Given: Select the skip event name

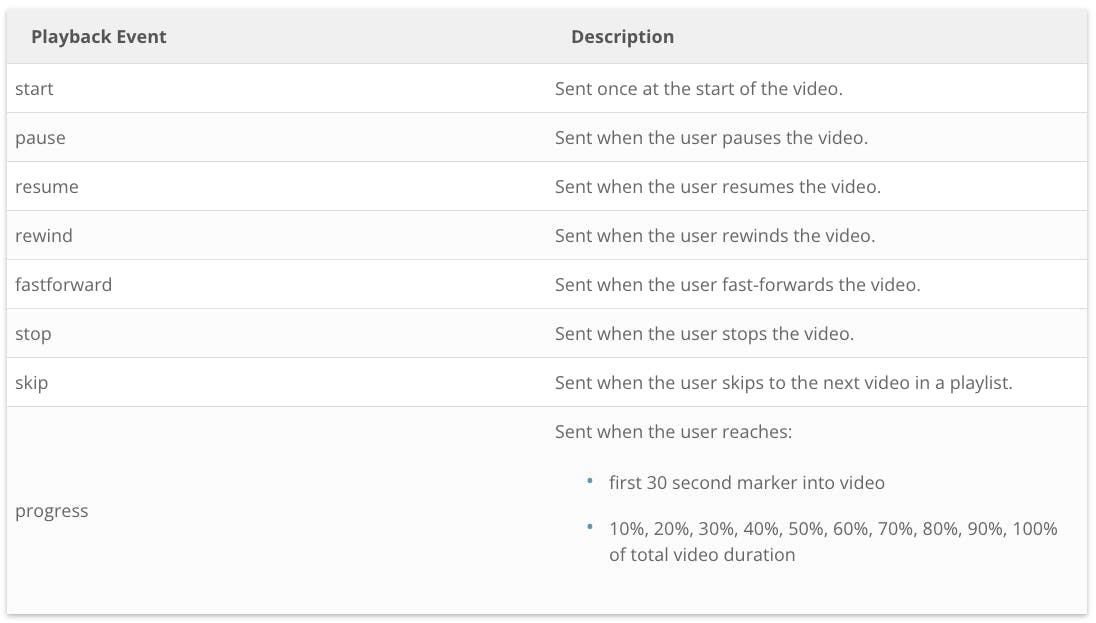Looking at the screenshot, I should 31,383.
